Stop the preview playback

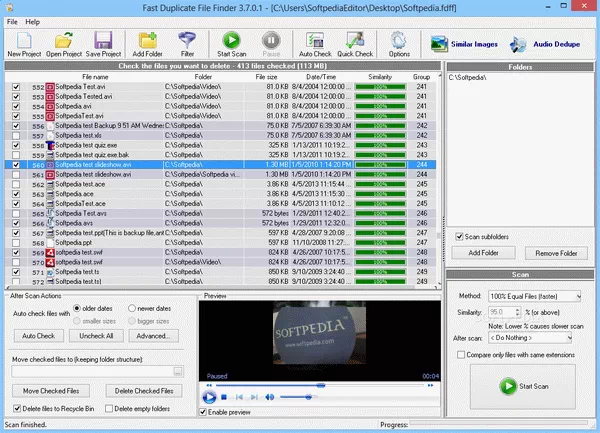tap(224, 397)
